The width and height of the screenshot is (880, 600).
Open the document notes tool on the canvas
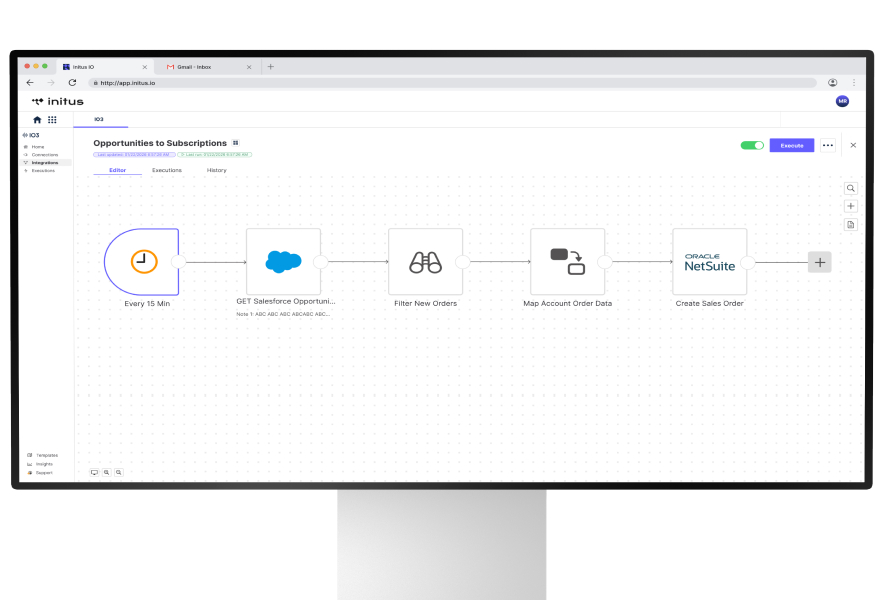(851, 225)
